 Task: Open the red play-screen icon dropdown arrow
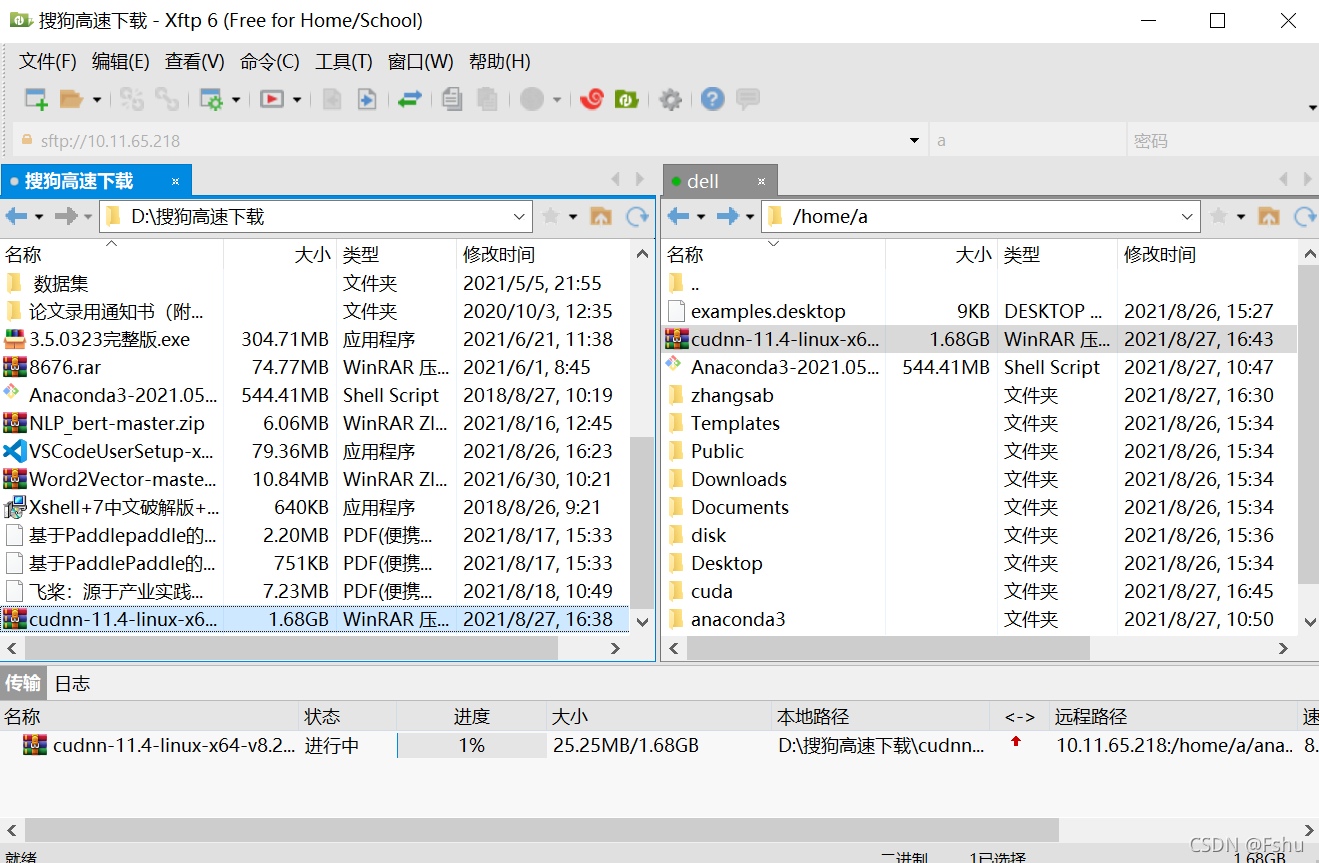tap(297, 99)
